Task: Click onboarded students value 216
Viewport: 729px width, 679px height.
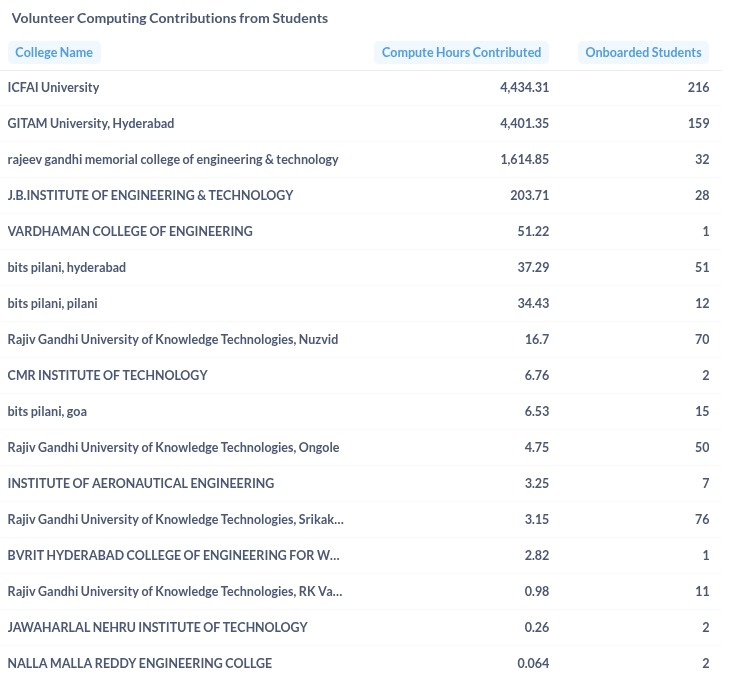Action: tap(698, 87)
